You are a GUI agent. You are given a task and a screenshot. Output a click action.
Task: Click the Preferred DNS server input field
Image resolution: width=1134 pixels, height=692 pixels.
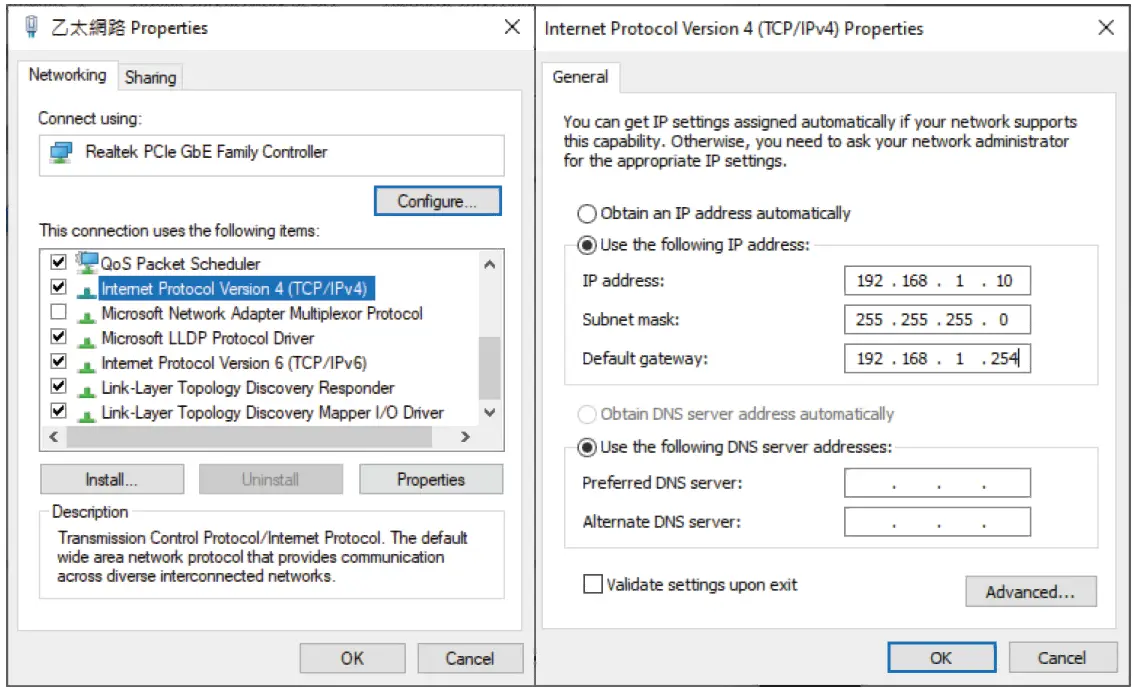click(937, 483)
